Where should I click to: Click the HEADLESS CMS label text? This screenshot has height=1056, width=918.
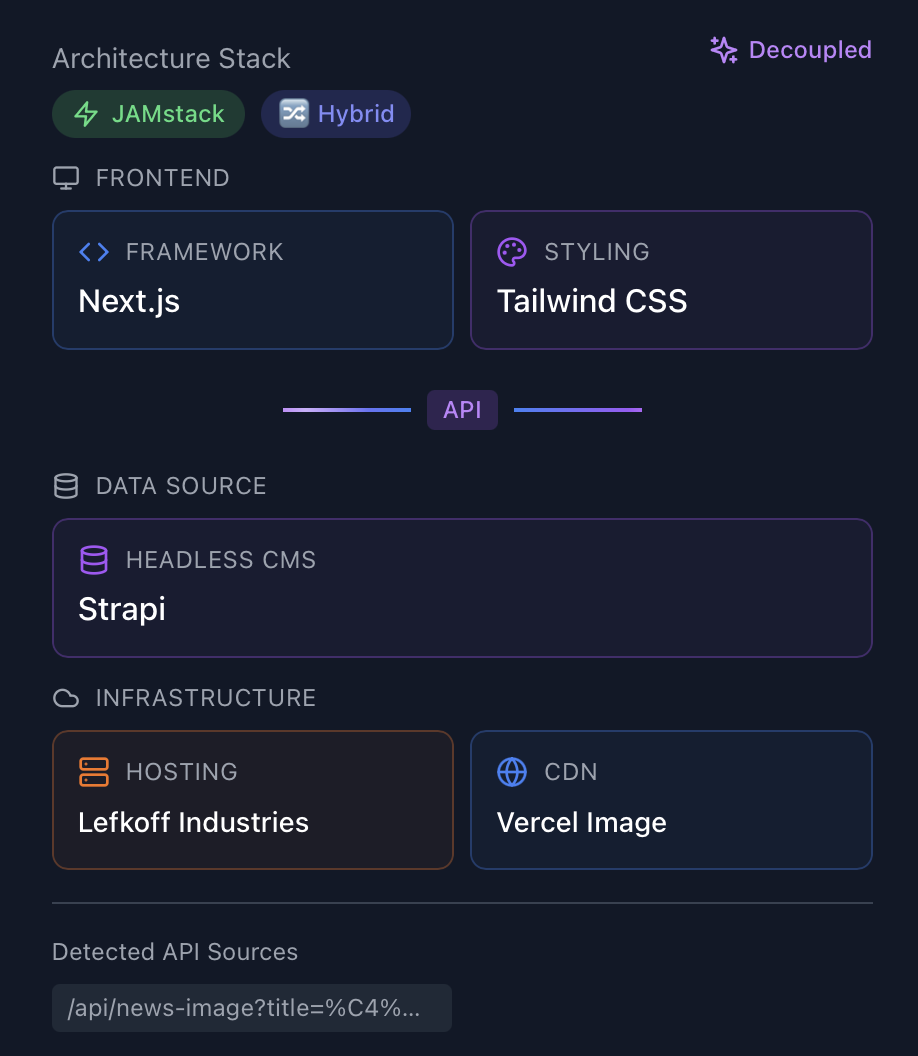pos(221,560)
